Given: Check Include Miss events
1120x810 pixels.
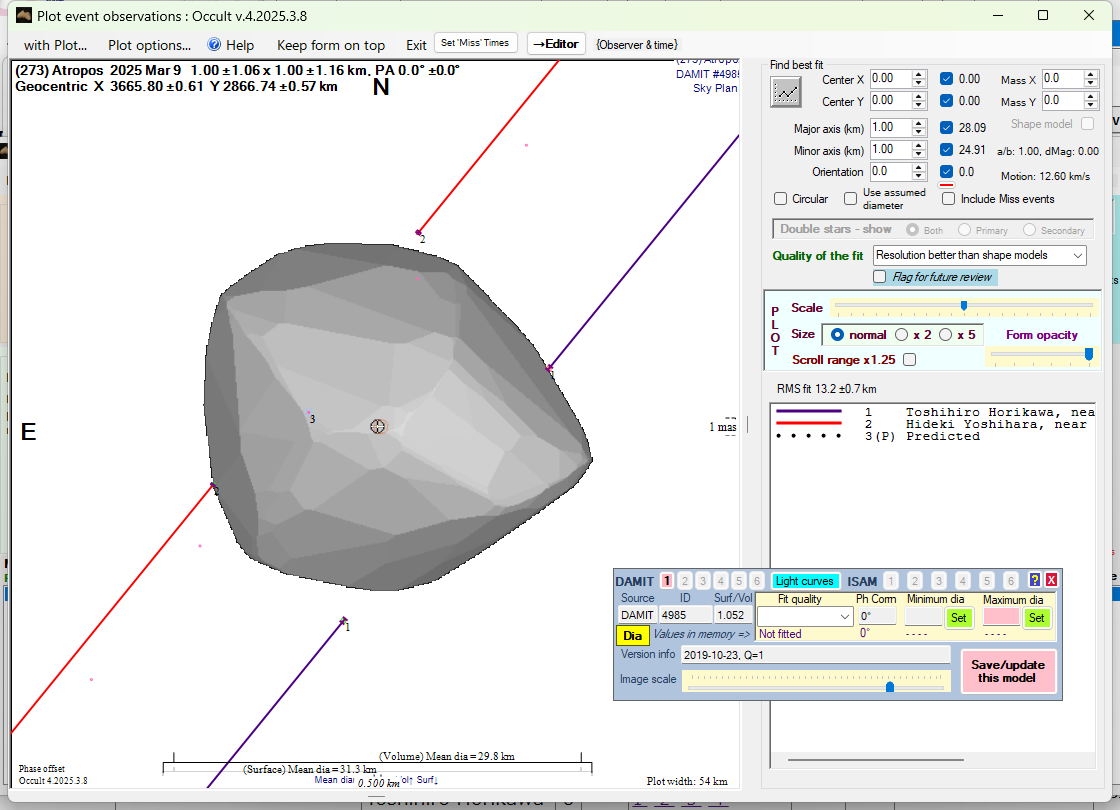Looking at the screenshot, I should (x=948, y=199).
